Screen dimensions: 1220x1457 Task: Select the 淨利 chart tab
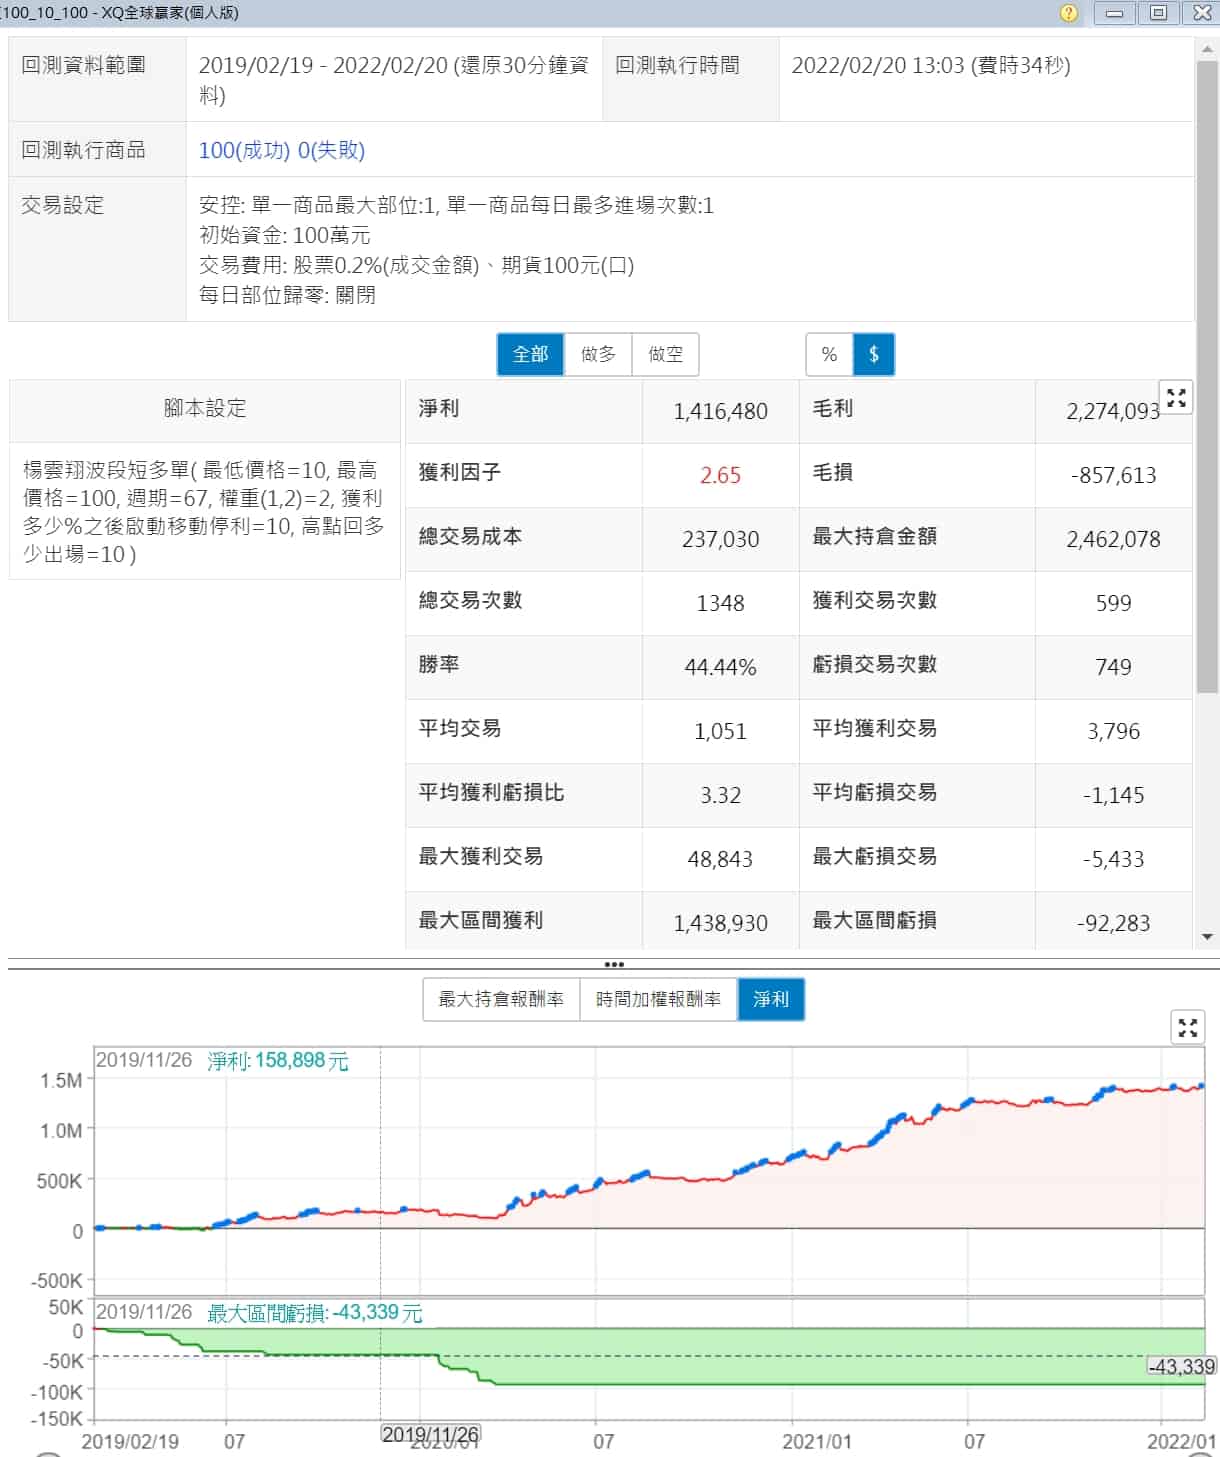[771, 999]
